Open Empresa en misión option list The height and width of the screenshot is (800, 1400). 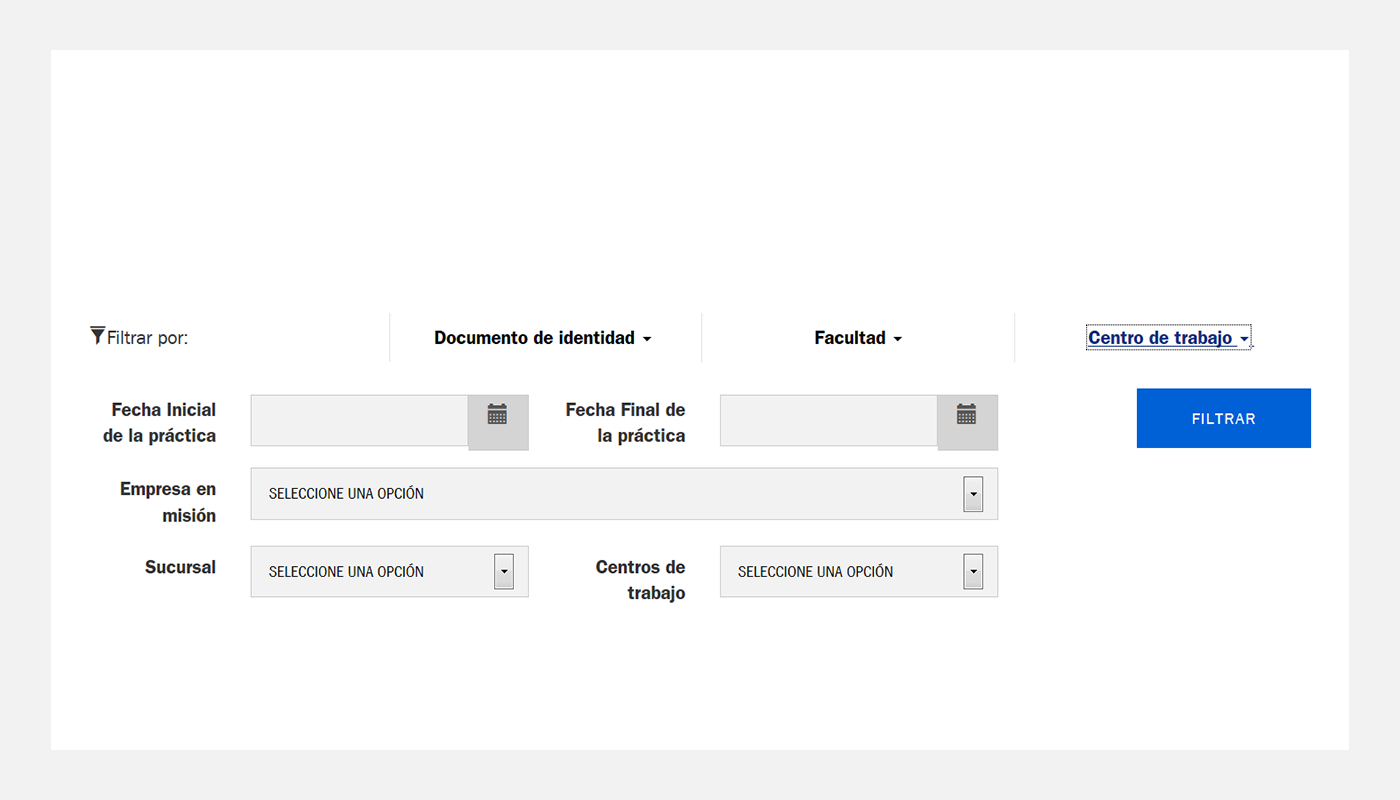point(624,494)
